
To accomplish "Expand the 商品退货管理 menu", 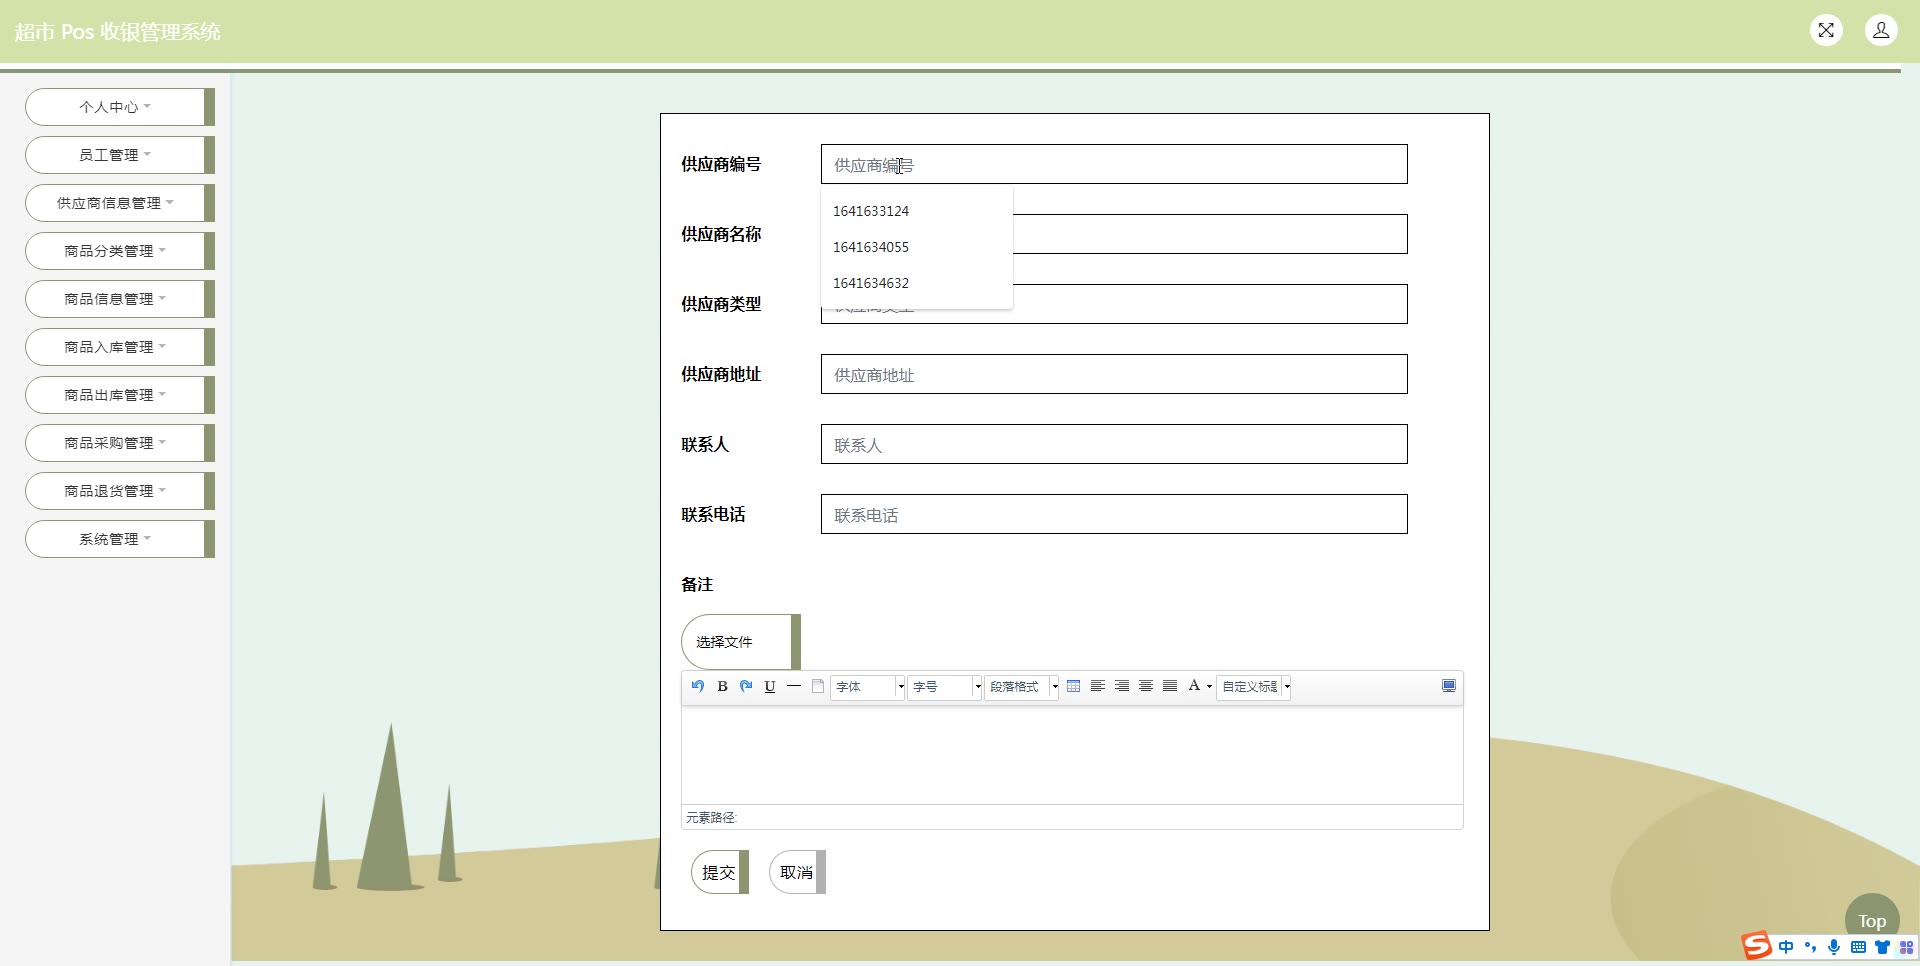I will click(x=120, y=491).
